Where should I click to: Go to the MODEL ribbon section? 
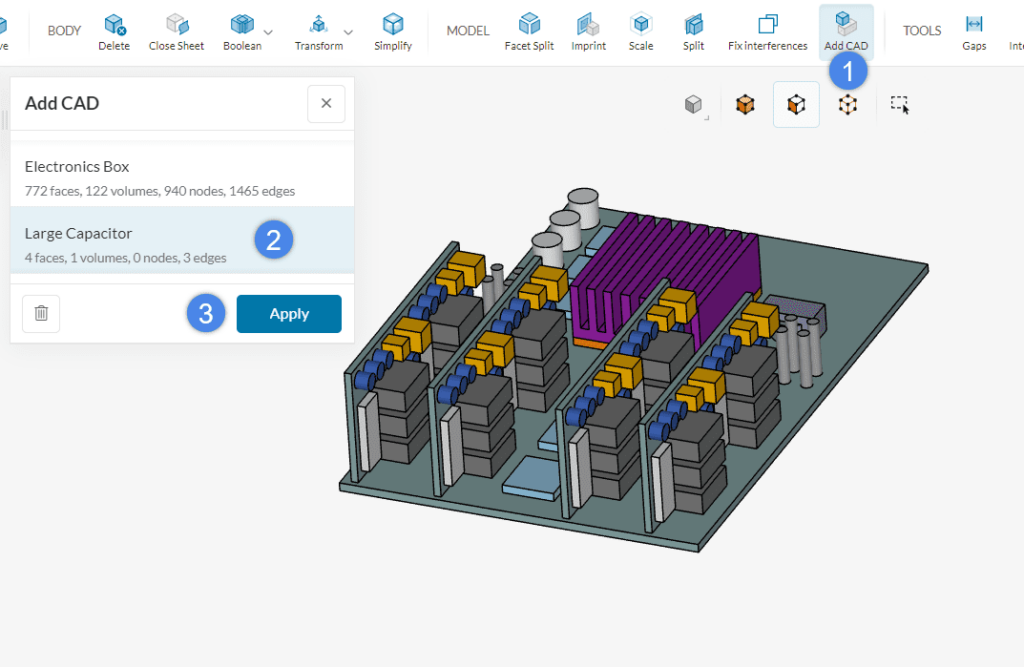tap(467, 30)
